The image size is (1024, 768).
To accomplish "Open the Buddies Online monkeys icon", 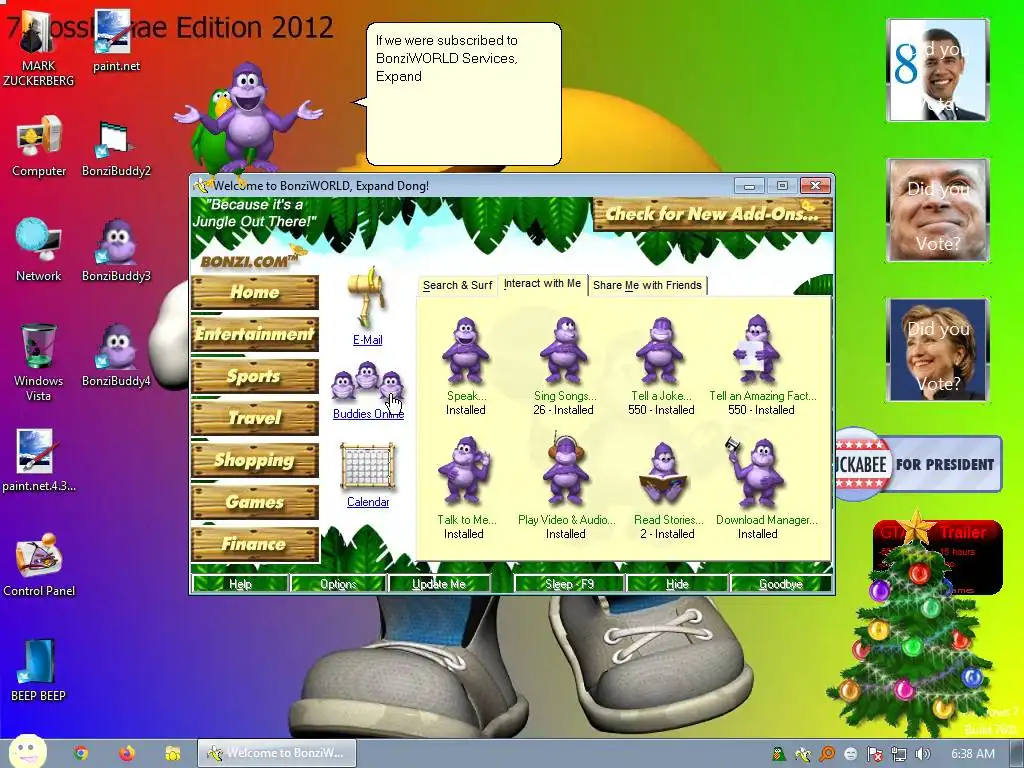I will (367, 382).
